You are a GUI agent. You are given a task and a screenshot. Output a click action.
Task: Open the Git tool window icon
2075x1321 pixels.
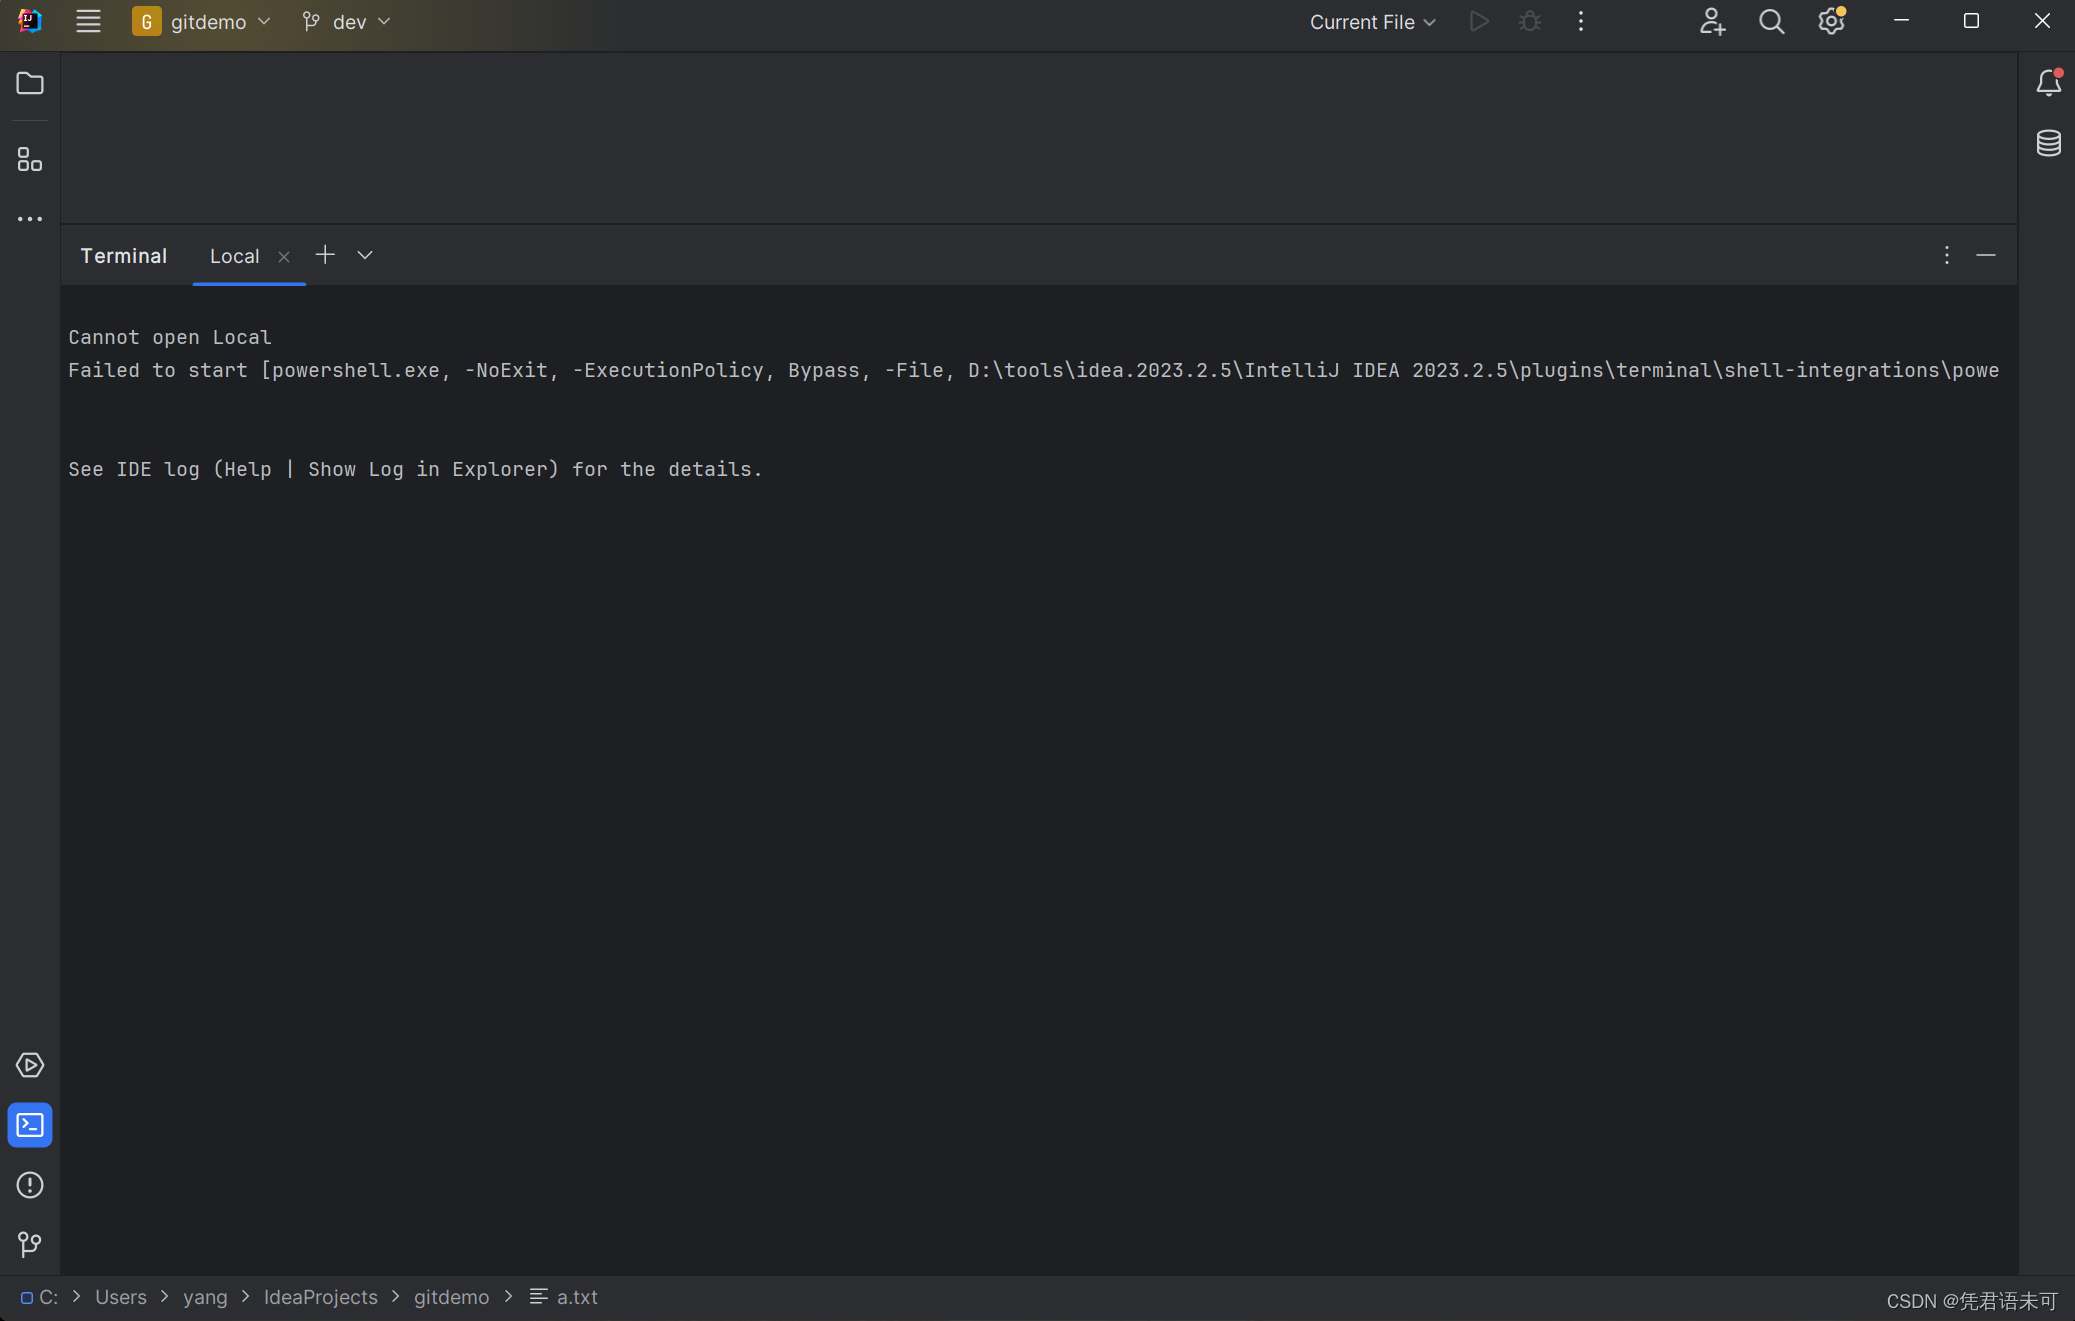30,1244
